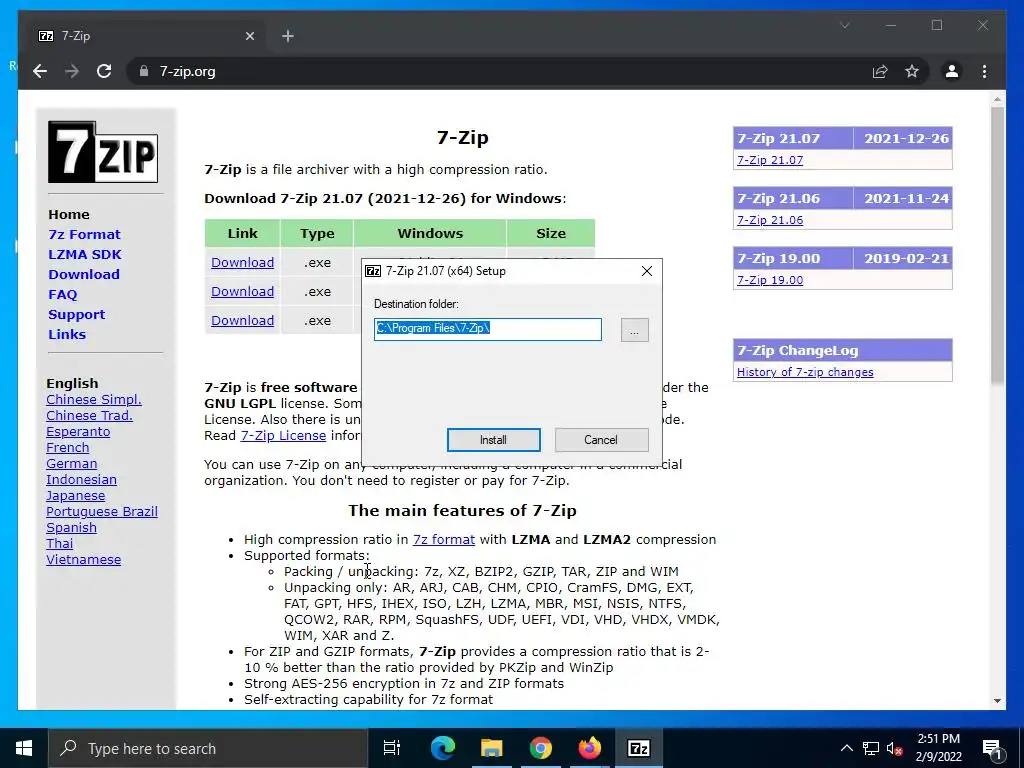Open the notification center icon
The height and width of the screenshot is (768, 1024).
point(992,748)
